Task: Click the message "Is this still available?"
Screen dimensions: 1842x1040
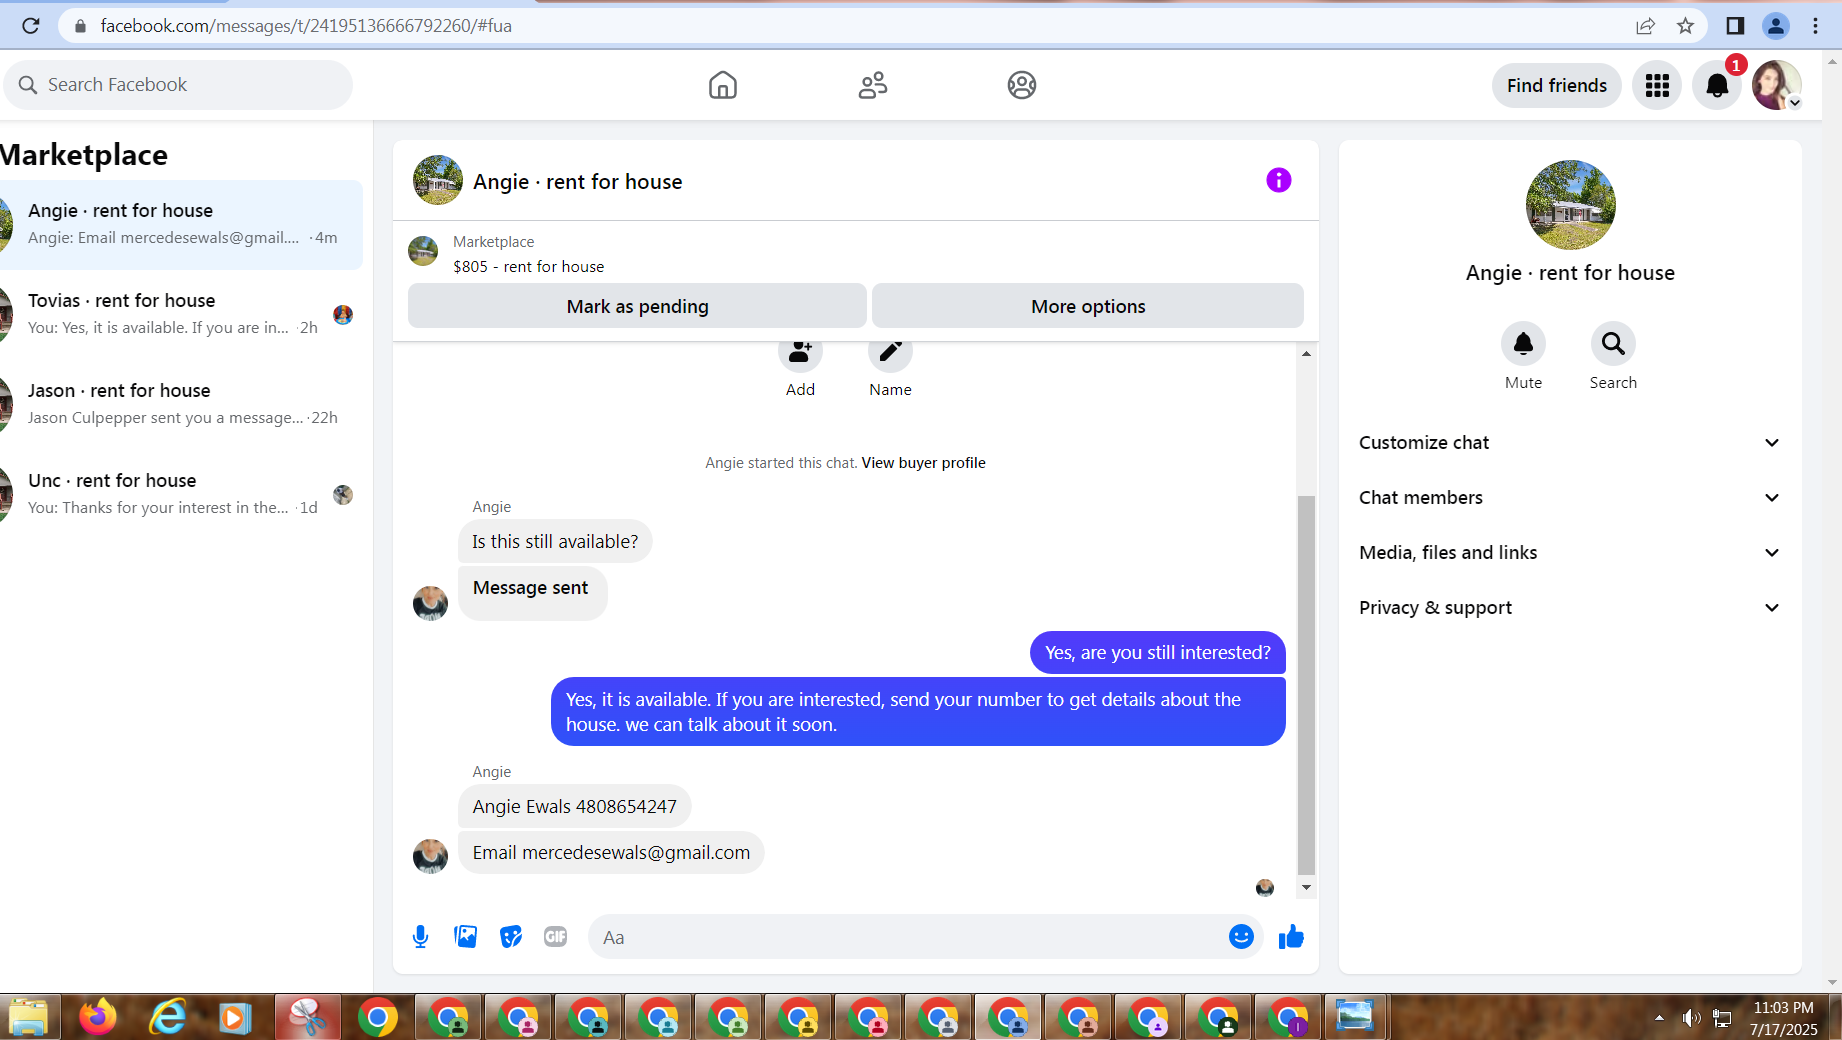Action: point(555,542)
